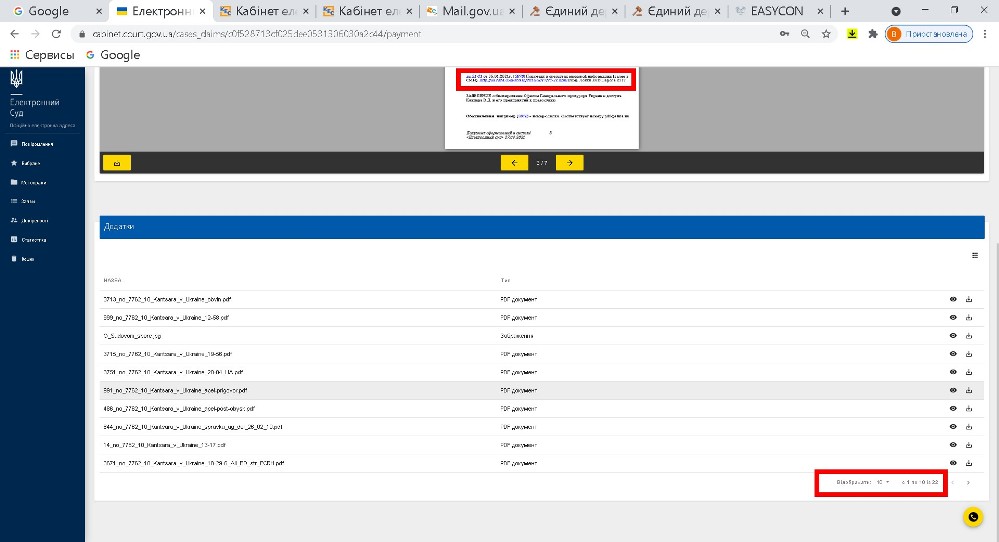Preview the image file in third row
The width and height of the screenshot is (999, 542).
(952, 336)
